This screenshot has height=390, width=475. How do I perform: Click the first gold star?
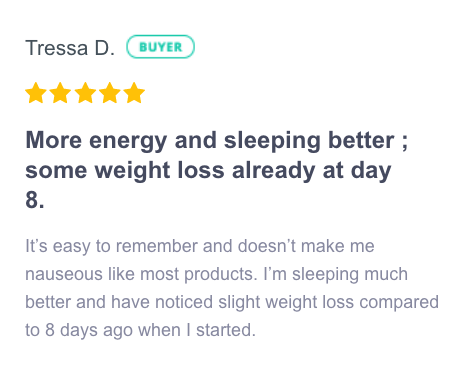(36, 93)
